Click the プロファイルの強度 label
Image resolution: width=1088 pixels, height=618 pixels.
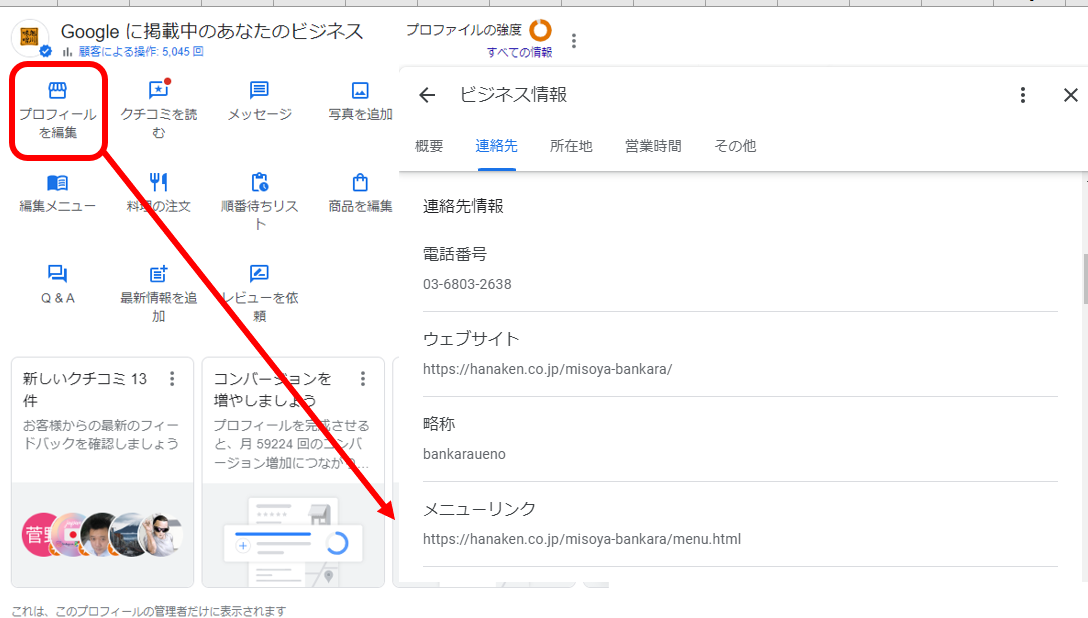(x=464, y=30)
